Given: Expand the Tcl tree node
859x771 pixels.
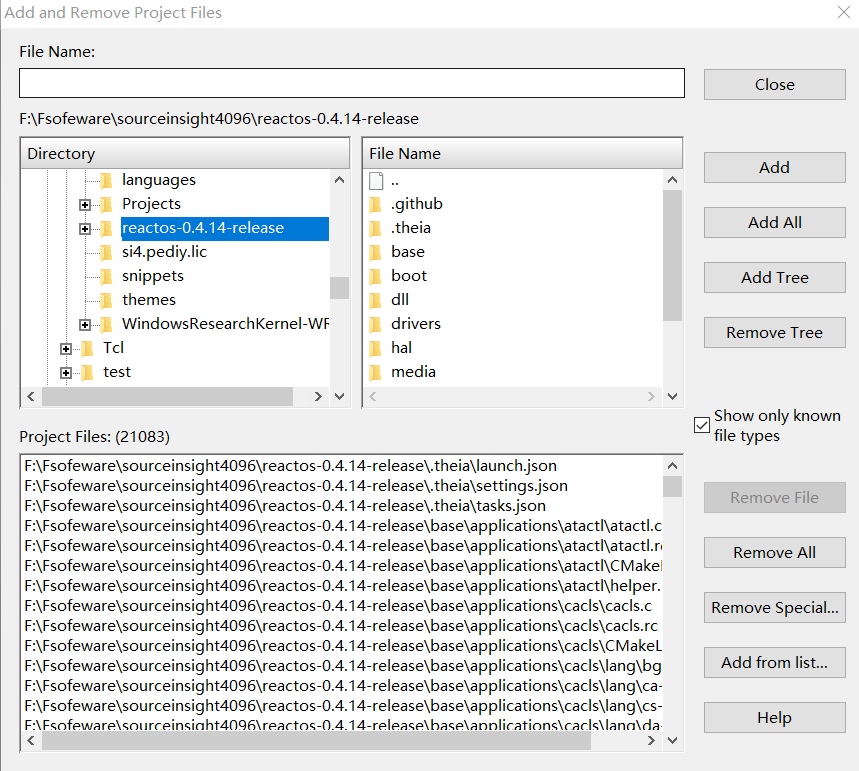Looking at the screenshot, I should click(66, 349).
